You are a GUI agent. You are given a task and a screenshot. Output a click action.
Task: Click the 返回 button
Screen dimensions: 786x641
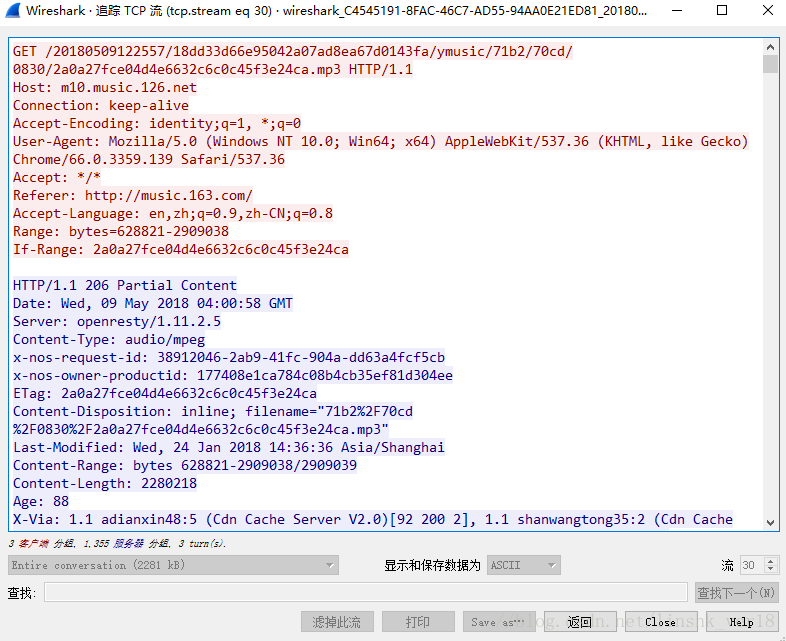[580, 622]
